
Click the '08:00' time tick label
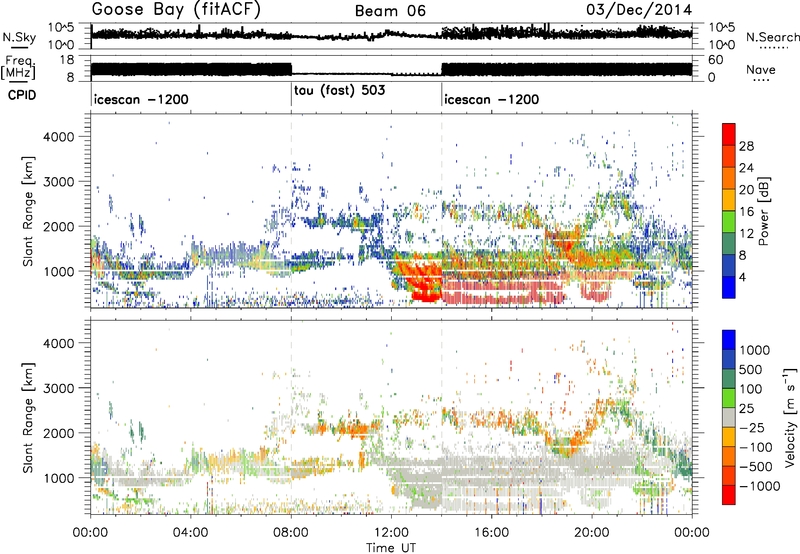click(291, 533)
